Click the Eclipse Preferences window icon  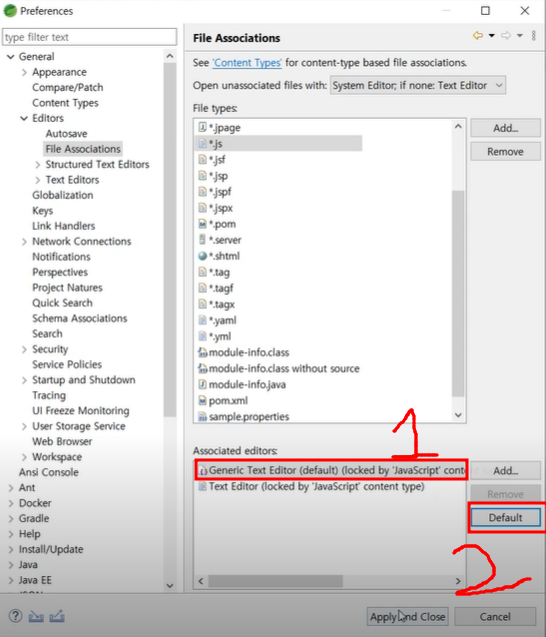point(10,11)
